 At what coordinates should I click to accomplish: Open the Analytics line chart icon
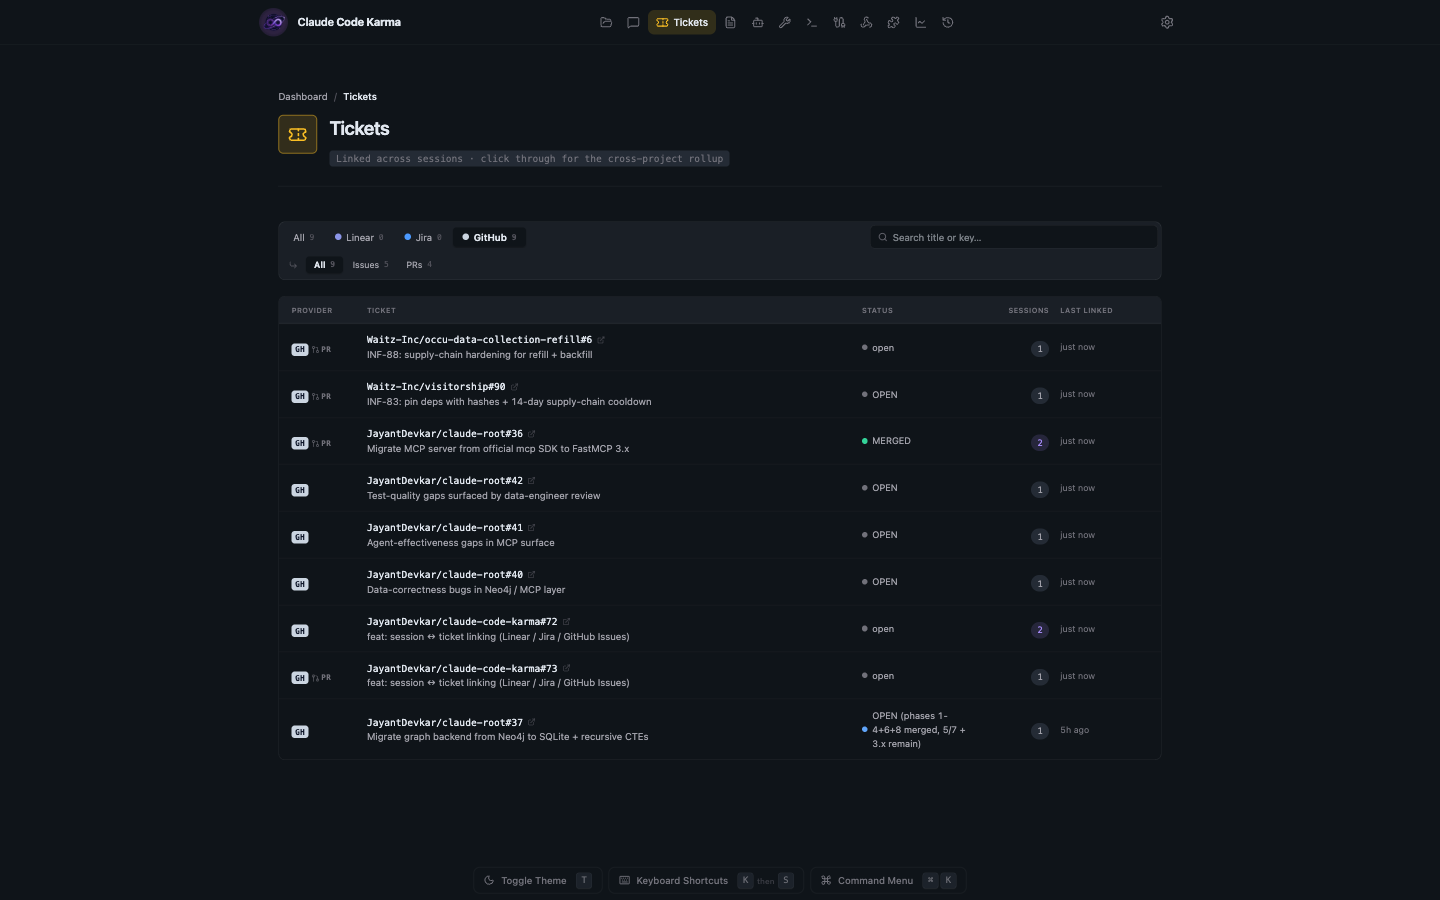pos(920,22)
